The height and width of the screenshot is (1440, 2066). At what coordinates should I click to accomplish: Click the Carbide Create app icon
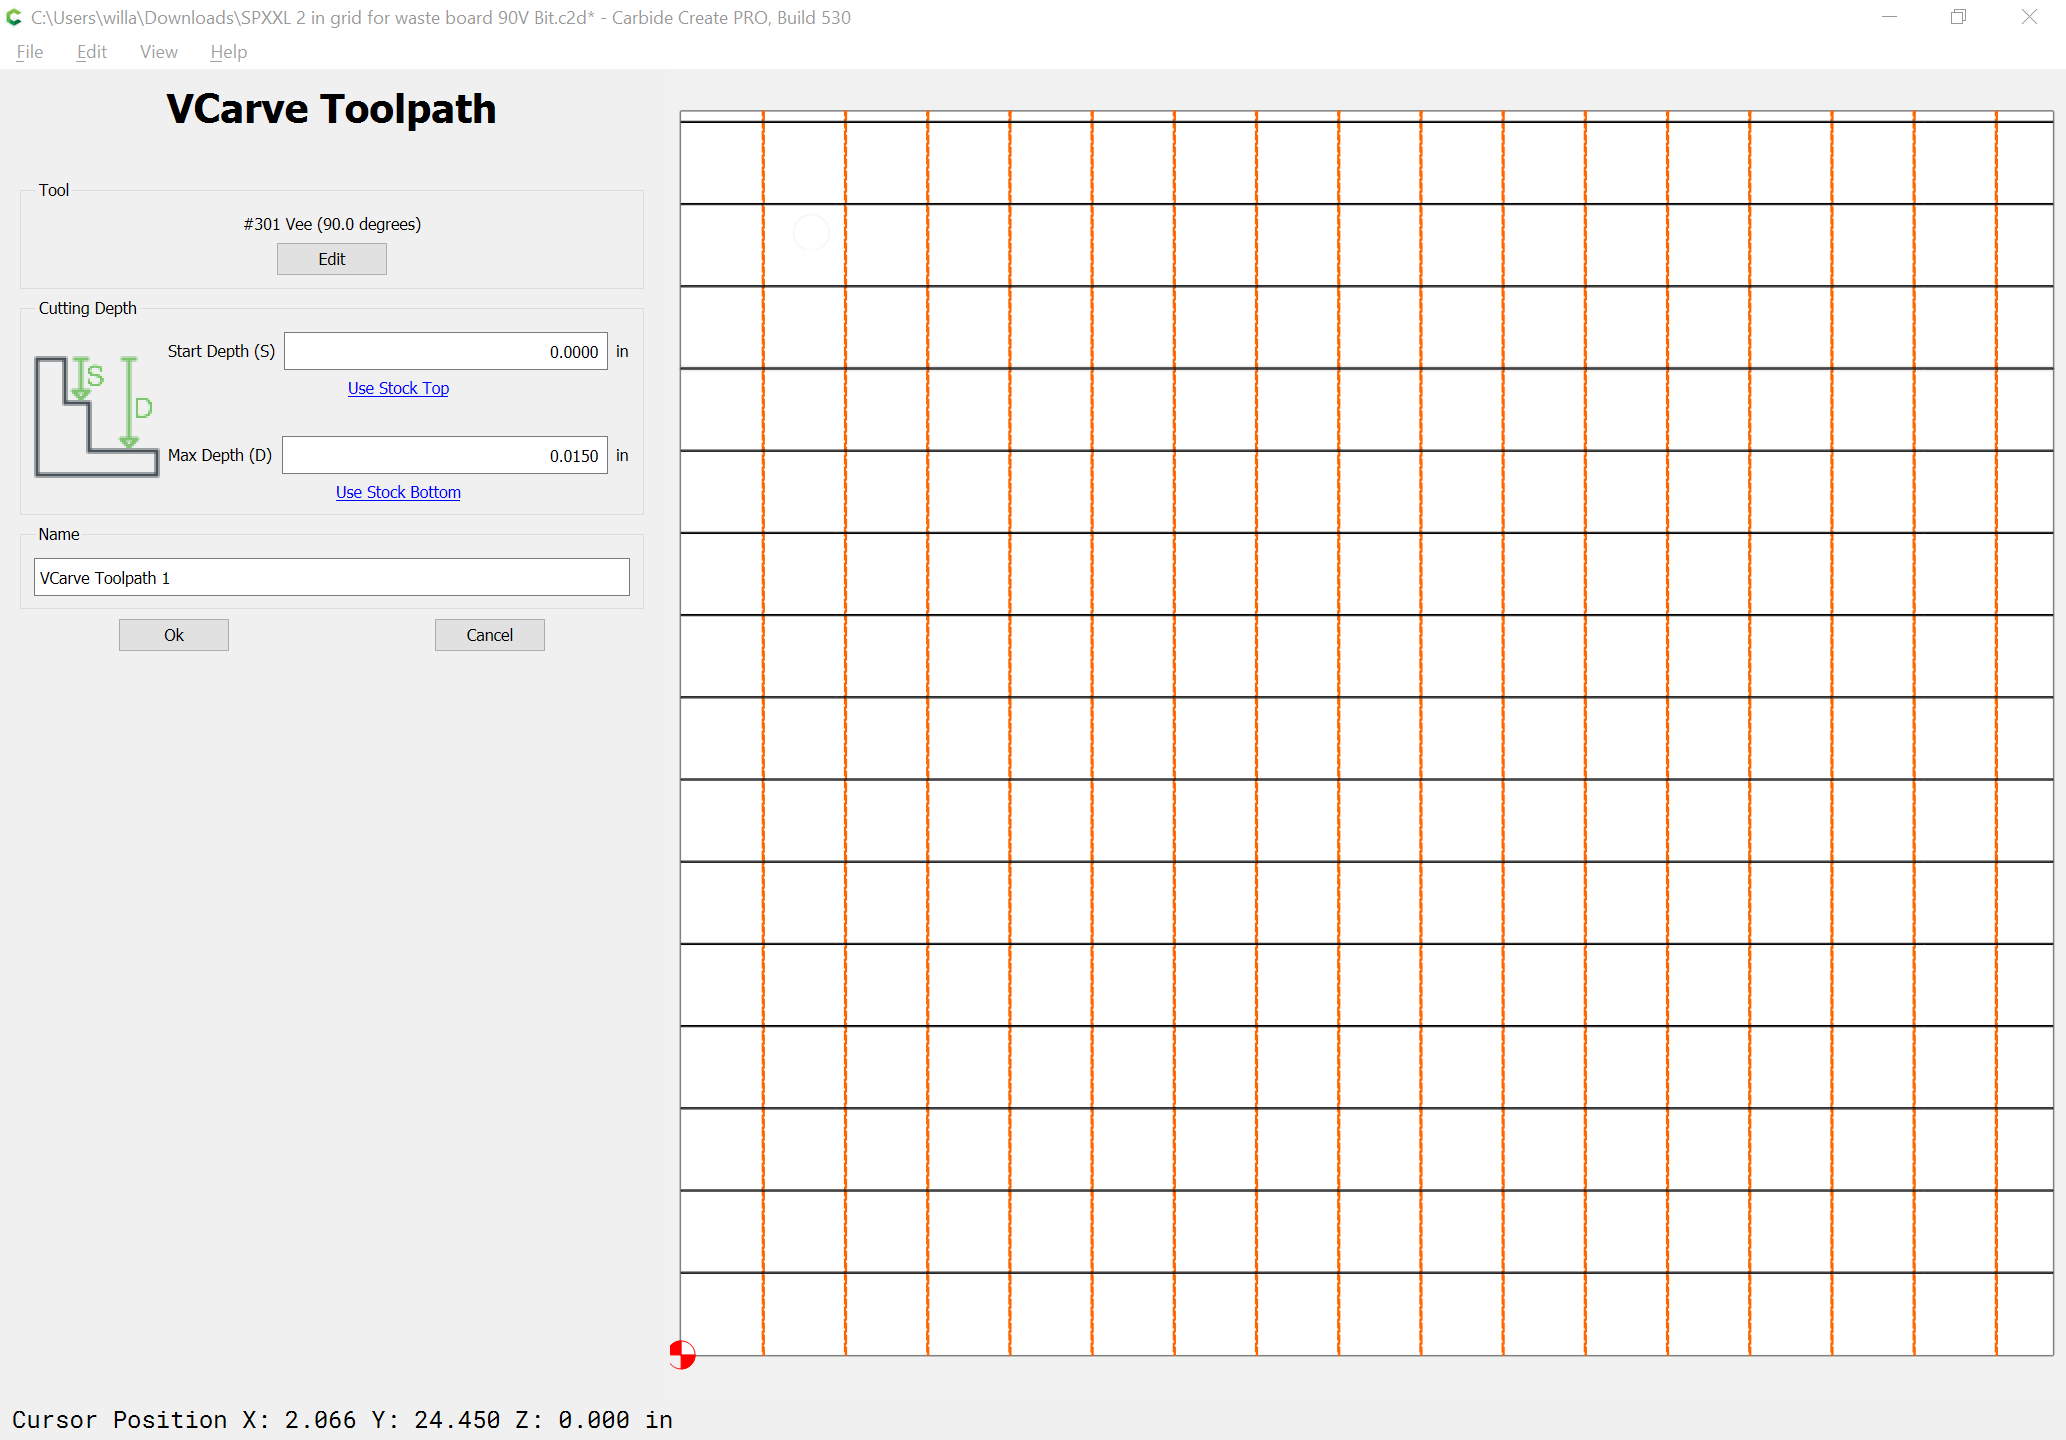pos(14,17)
